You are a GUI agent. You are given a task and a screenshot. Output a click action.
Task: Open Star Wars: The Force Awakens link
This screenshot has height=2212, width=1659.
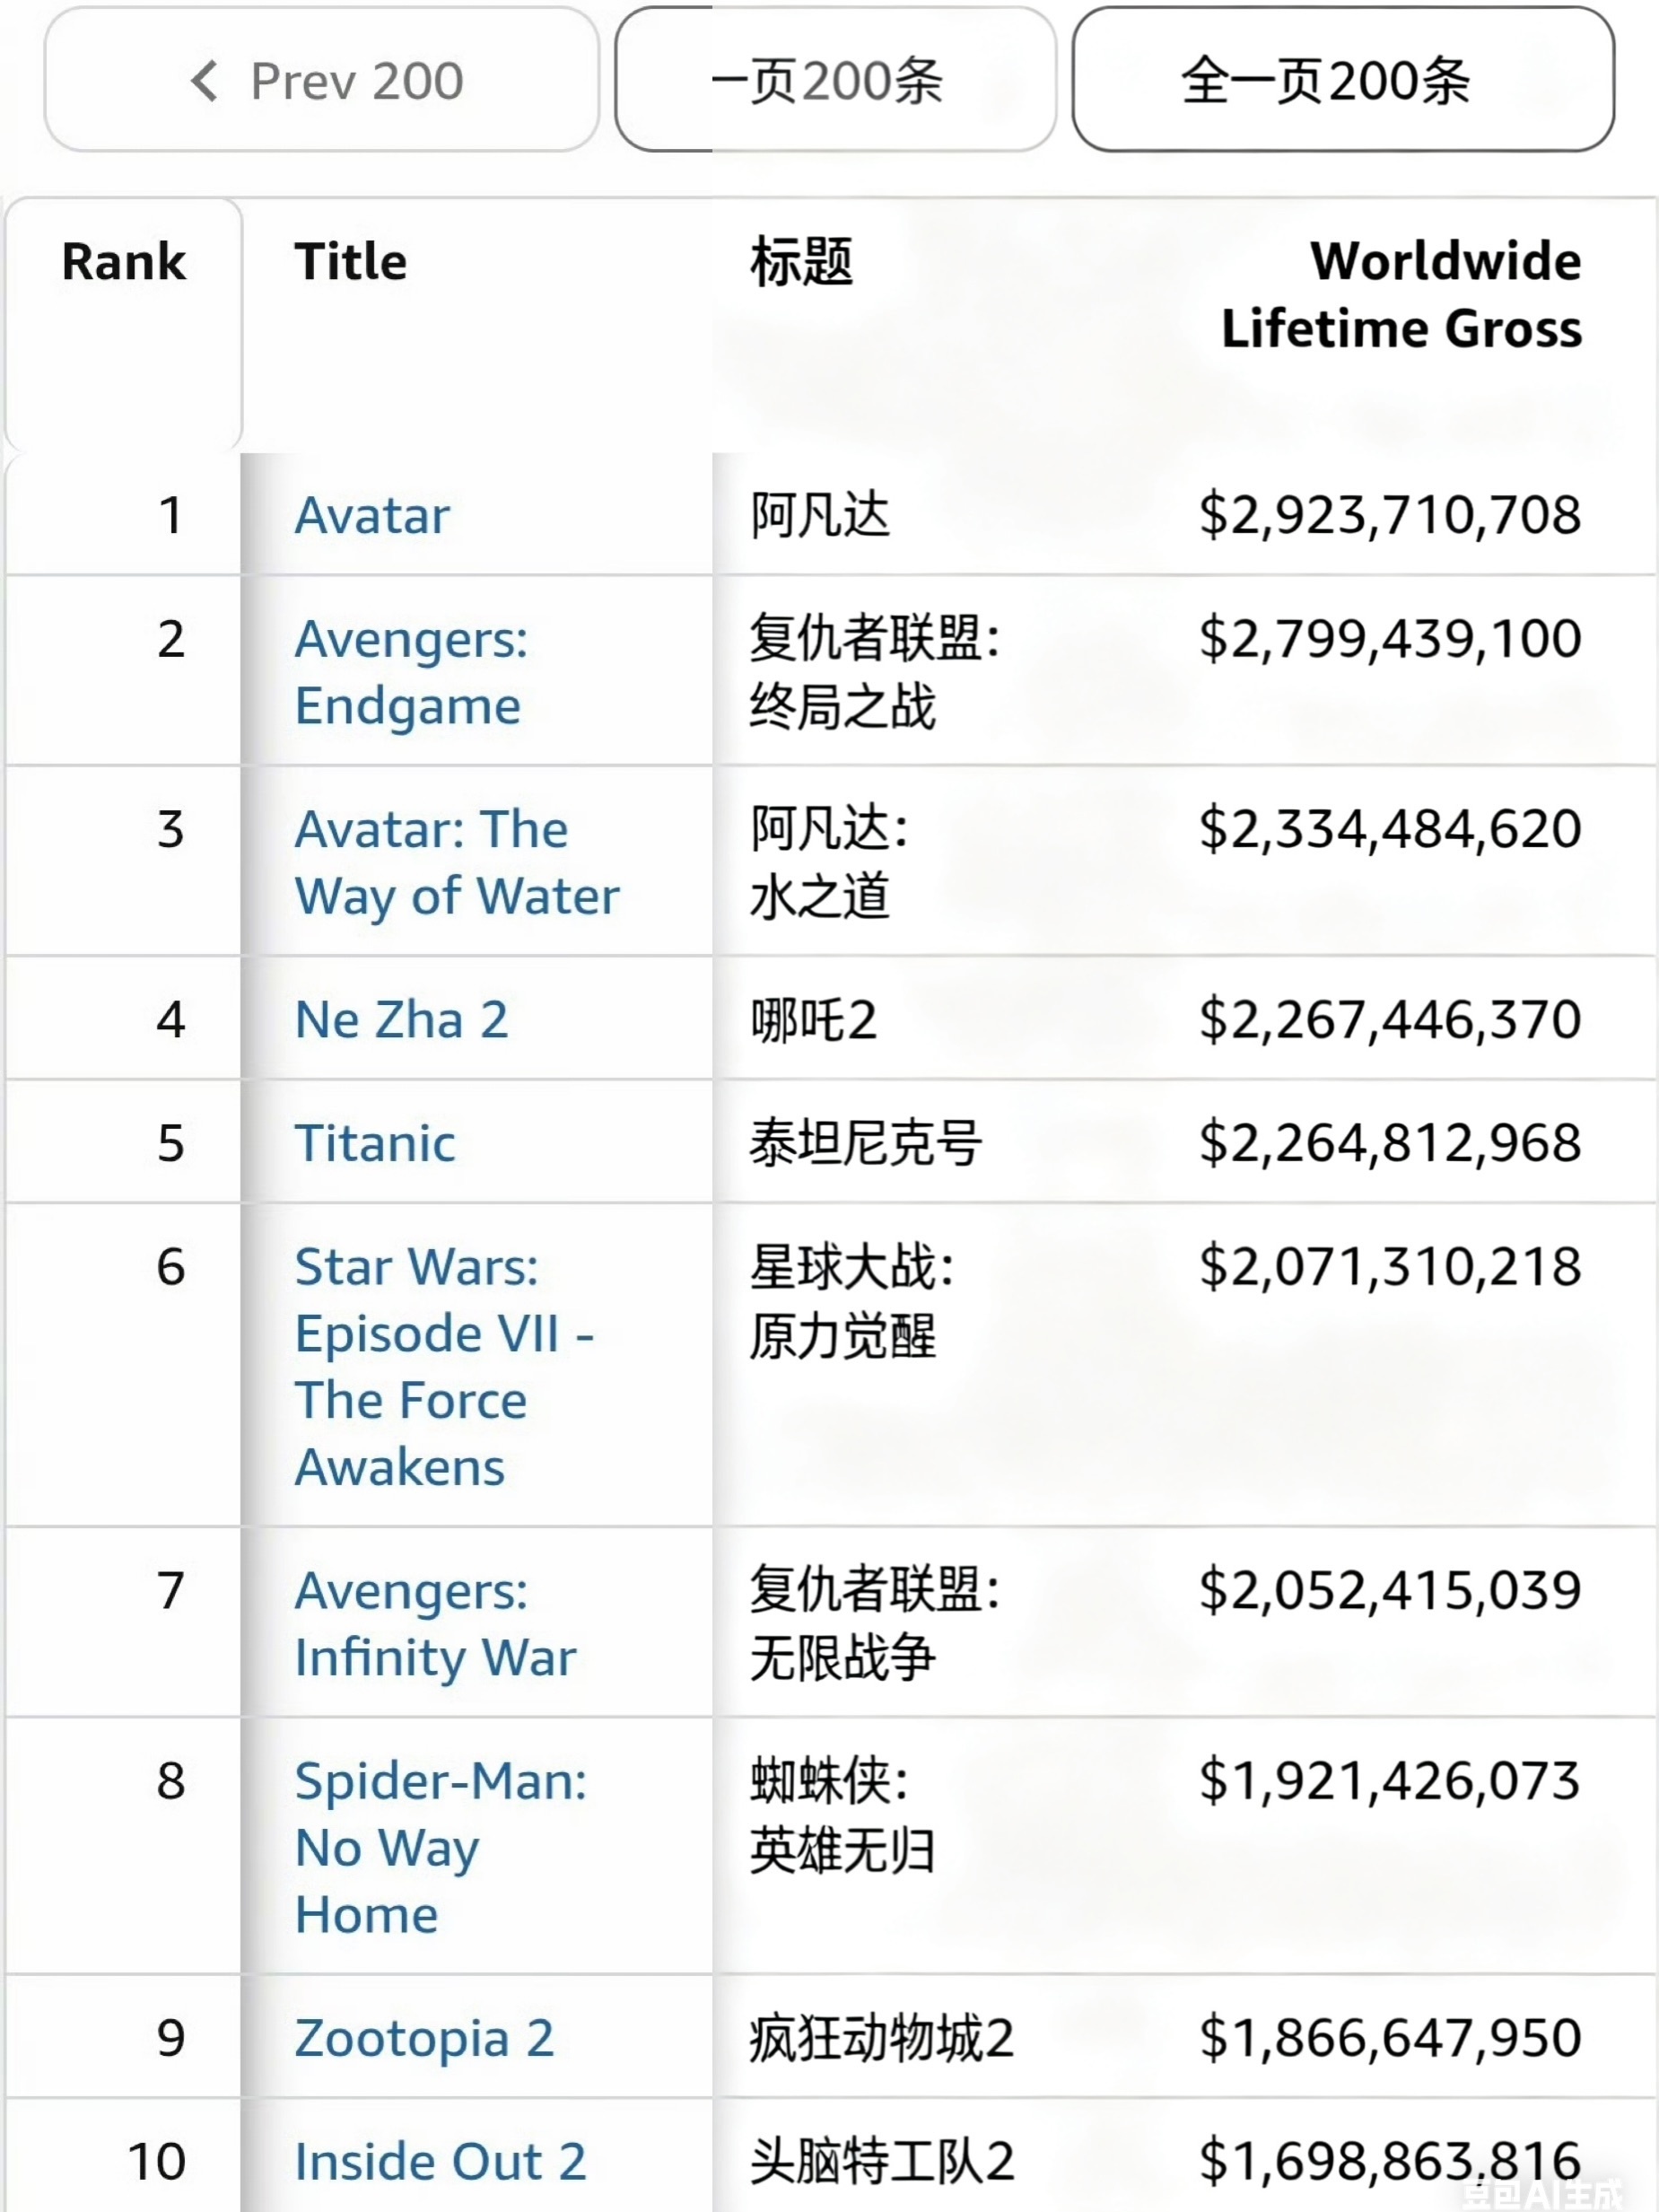(x=444, y=1366)
